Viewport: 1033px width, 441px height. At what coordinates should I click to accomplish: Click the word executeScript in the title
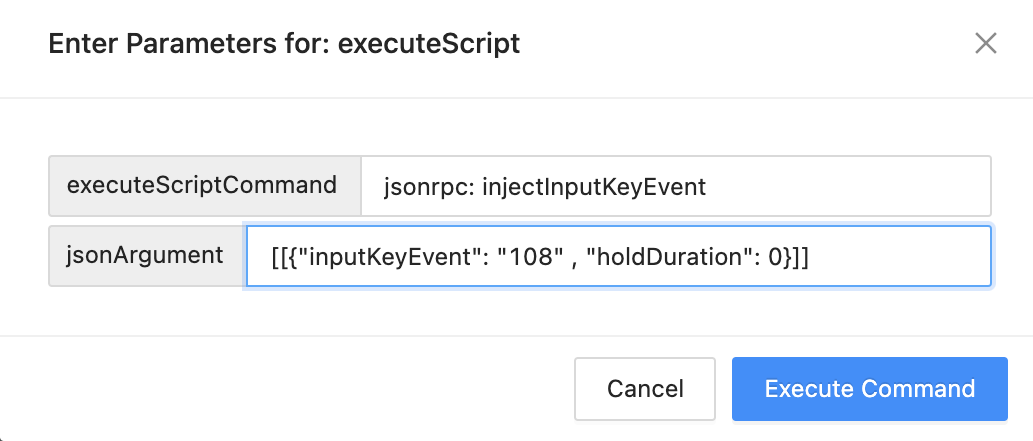pyautogui.click(x=429, y=44)
